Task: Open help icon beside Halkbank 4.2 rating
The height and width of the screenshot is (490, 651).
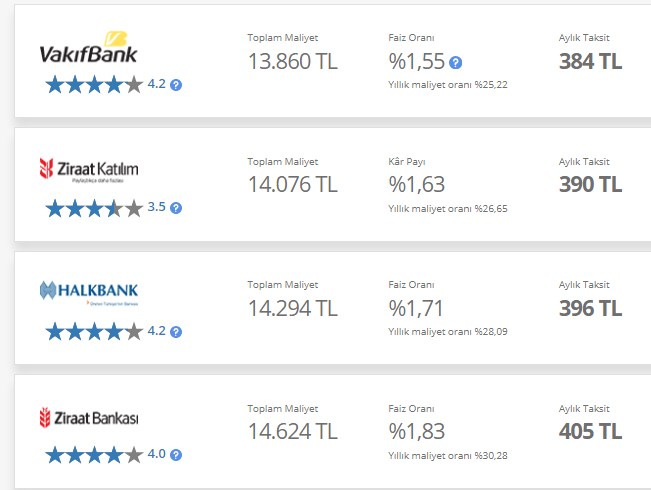Action: coord(176,331)
